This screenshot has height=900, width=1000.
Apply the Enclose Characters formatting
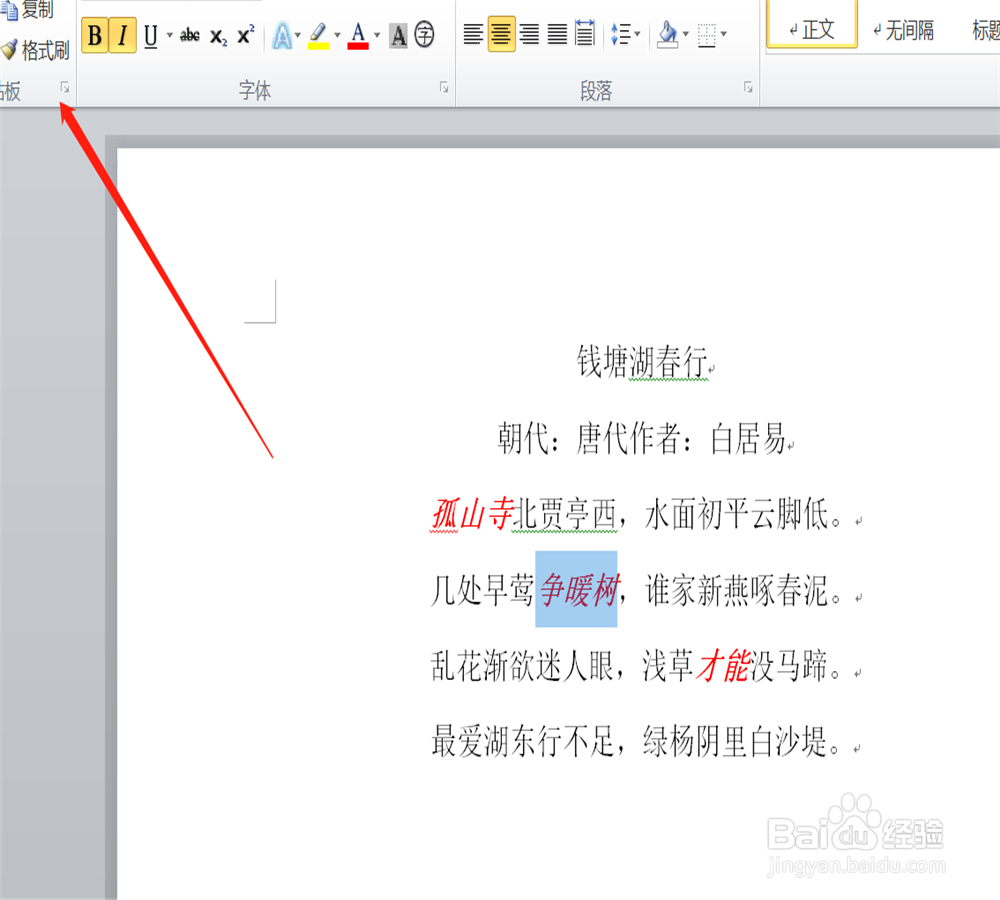(425, 34)
